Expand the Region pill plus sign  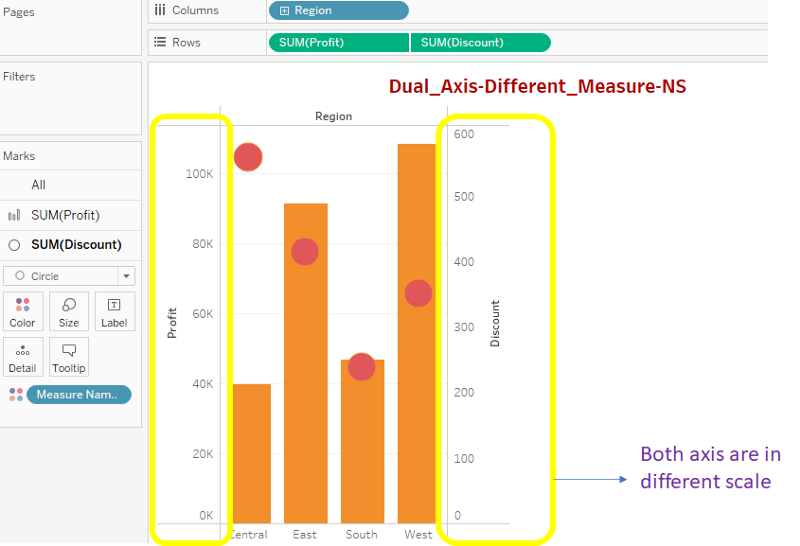coord(284,11)
